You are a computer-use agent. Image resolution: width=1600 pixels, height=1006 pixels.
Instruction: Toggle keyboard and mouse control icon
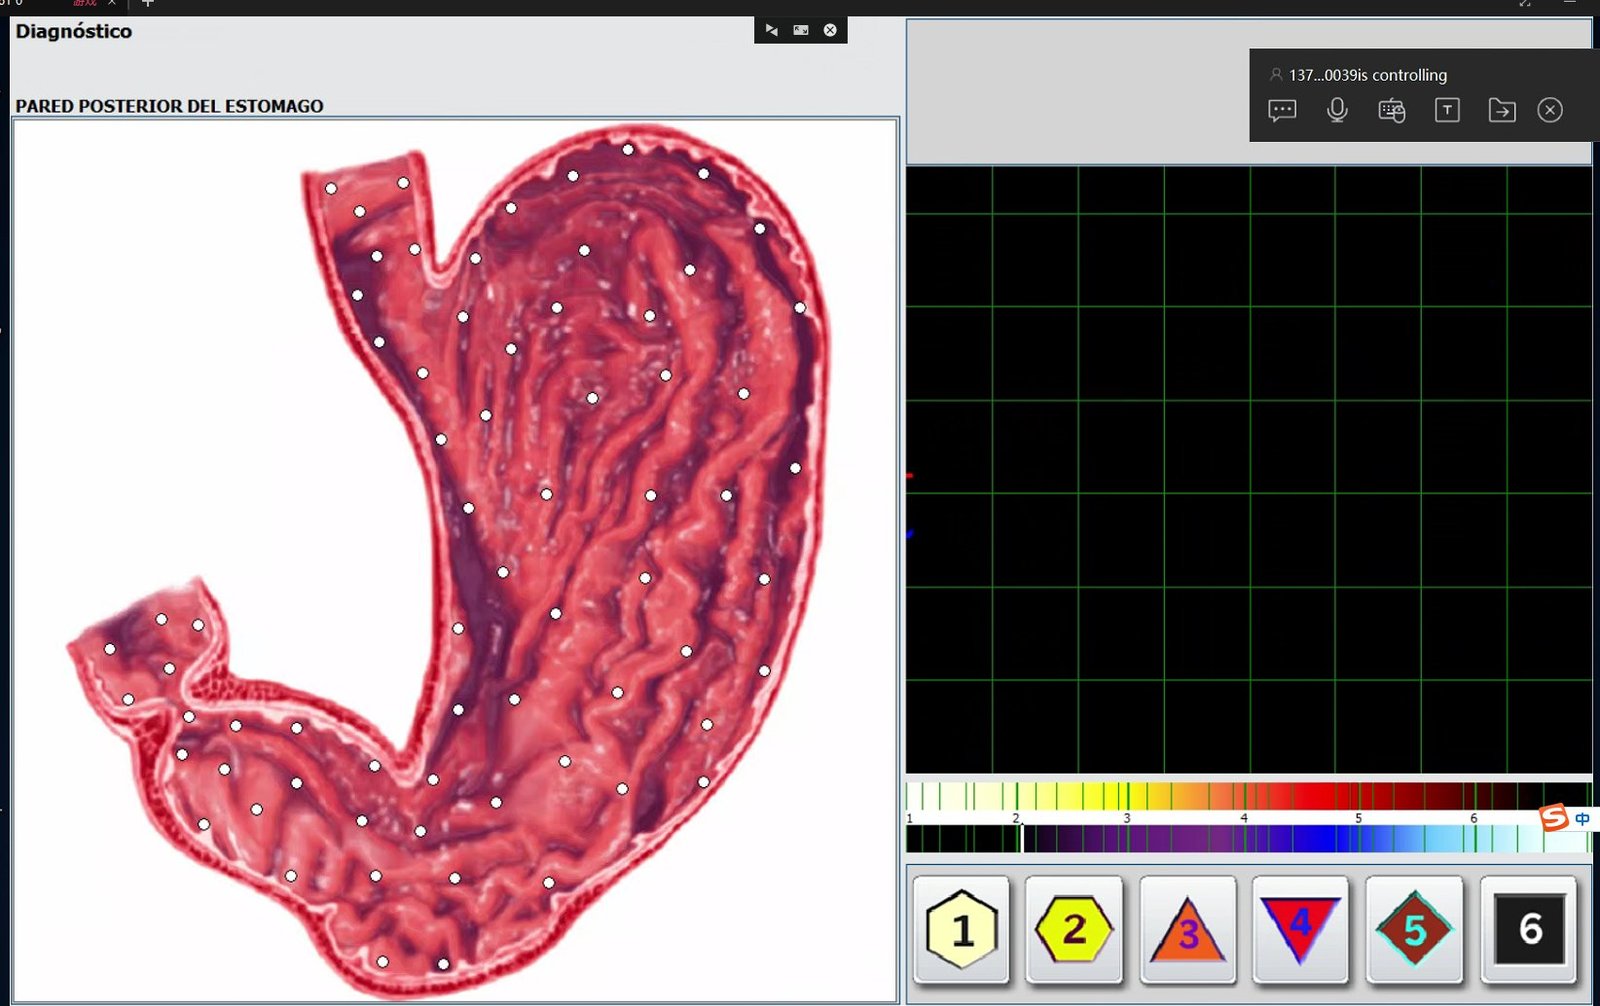pos(1392,110)
